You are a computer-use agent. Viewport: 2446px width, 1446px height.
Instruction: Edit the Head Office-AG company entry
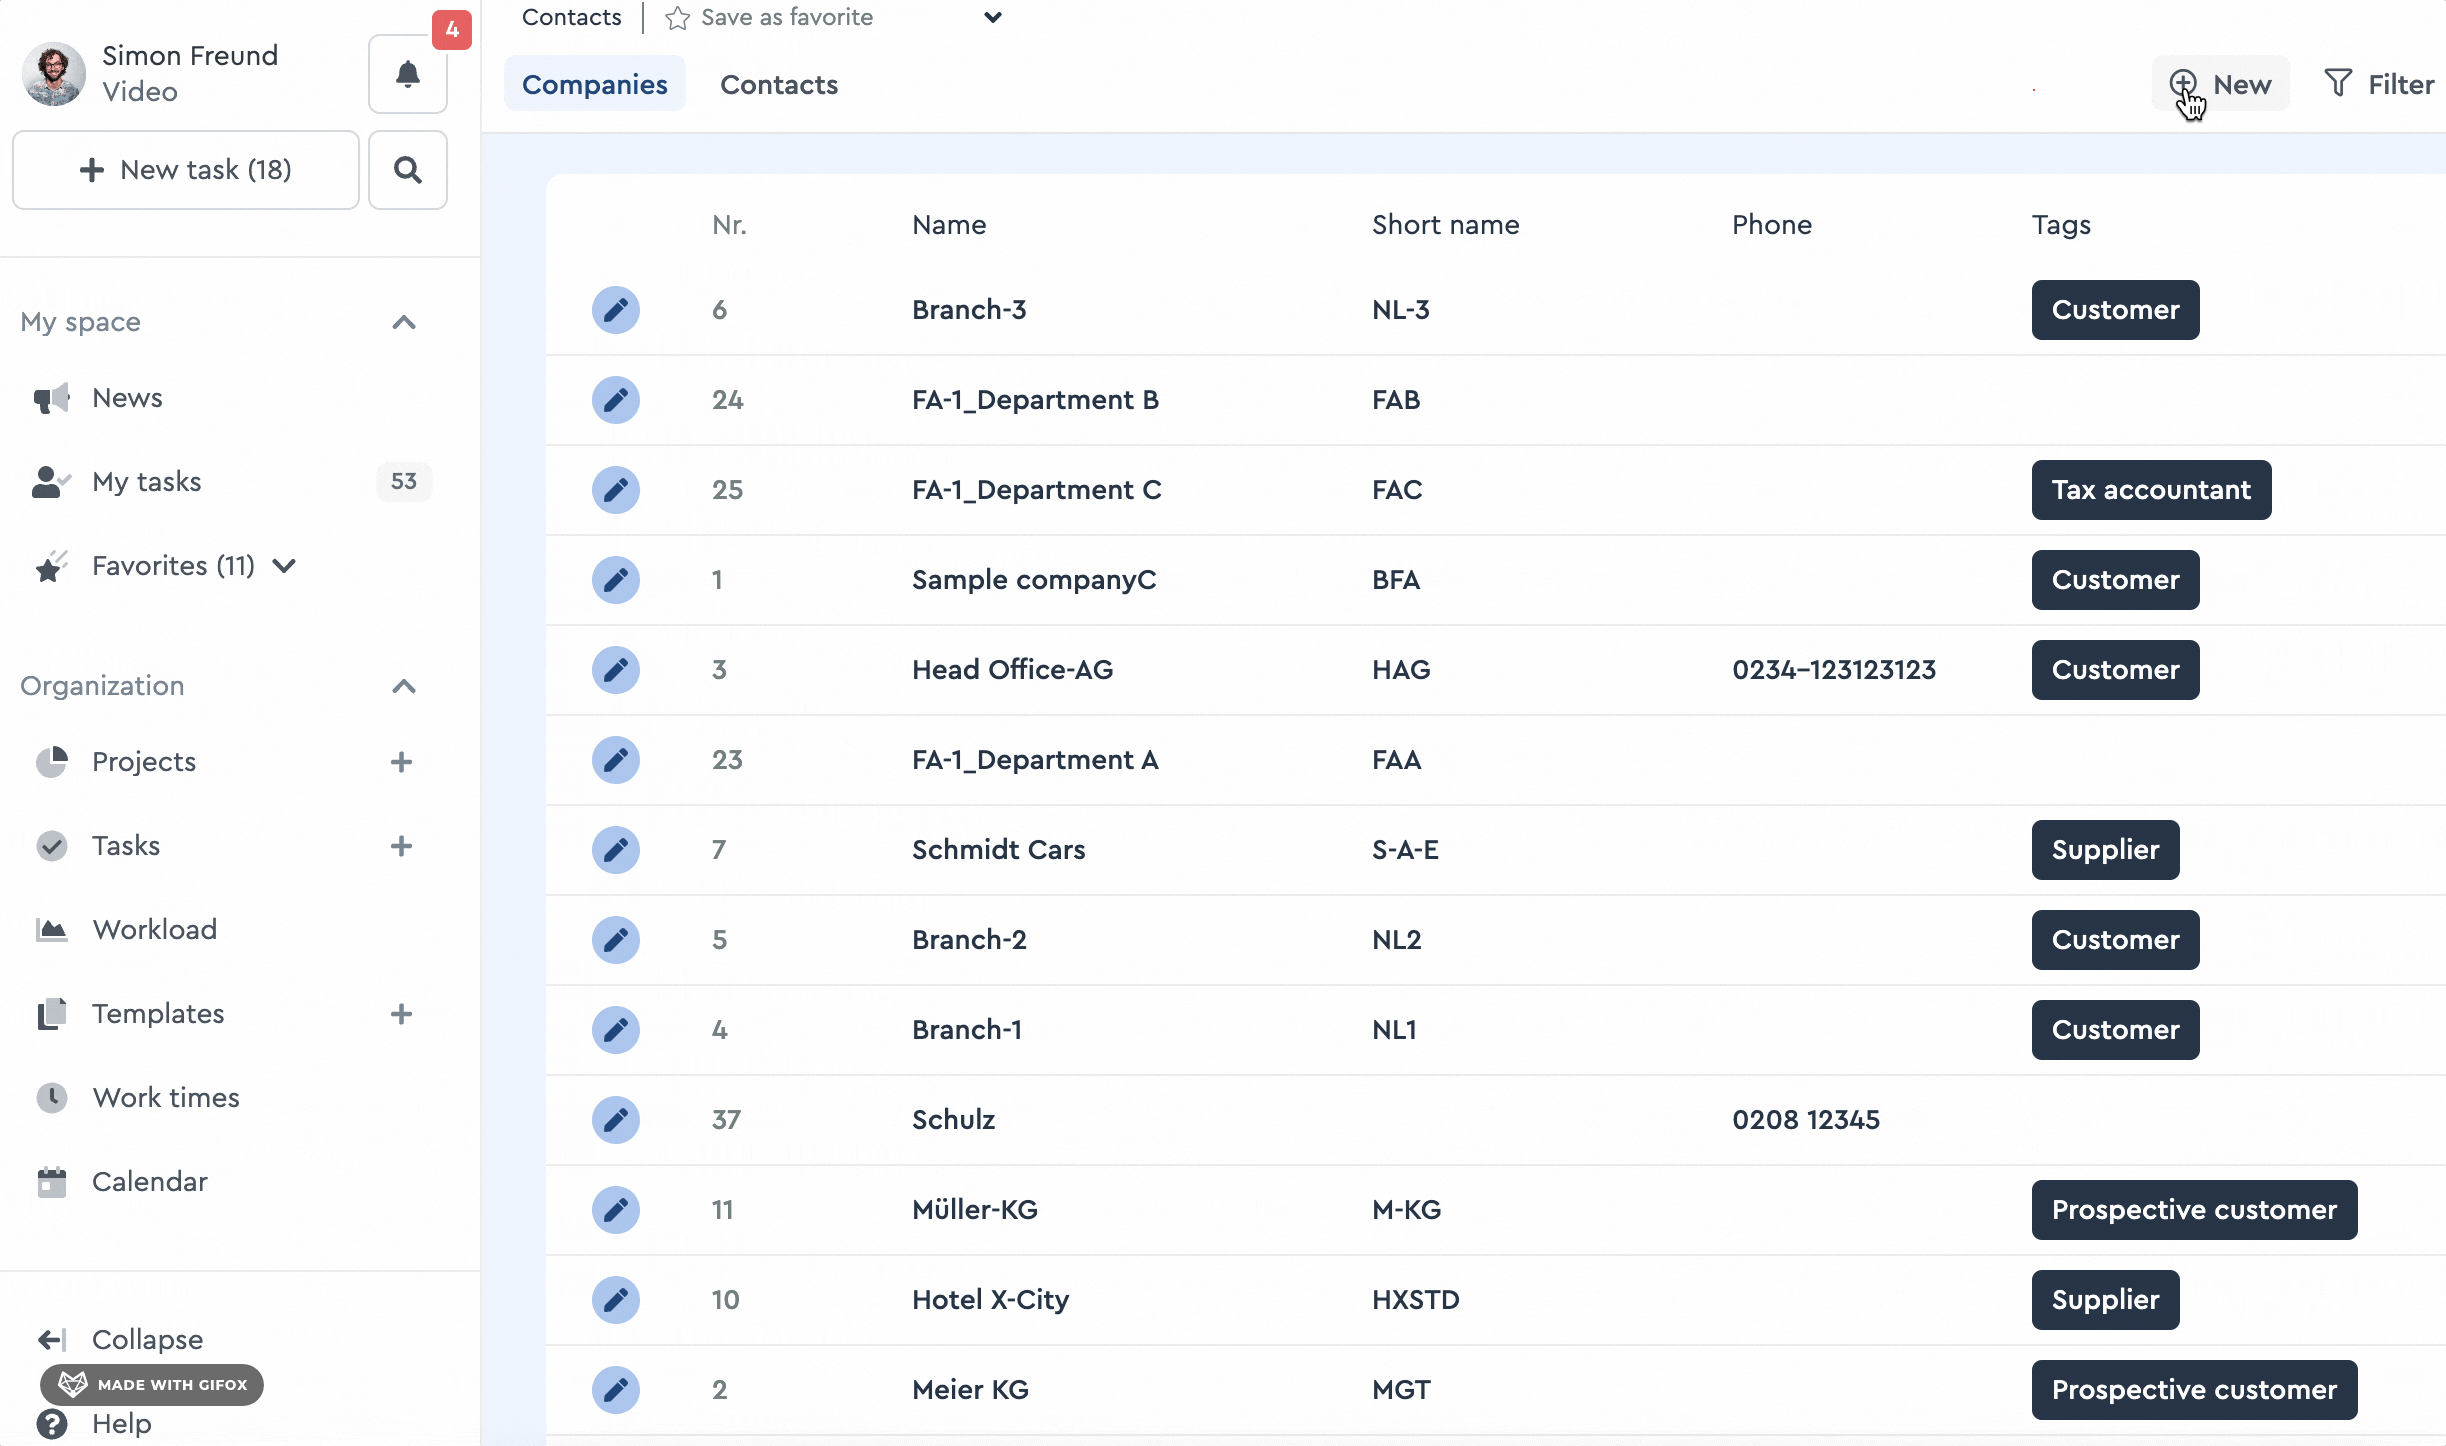(615, 670)
